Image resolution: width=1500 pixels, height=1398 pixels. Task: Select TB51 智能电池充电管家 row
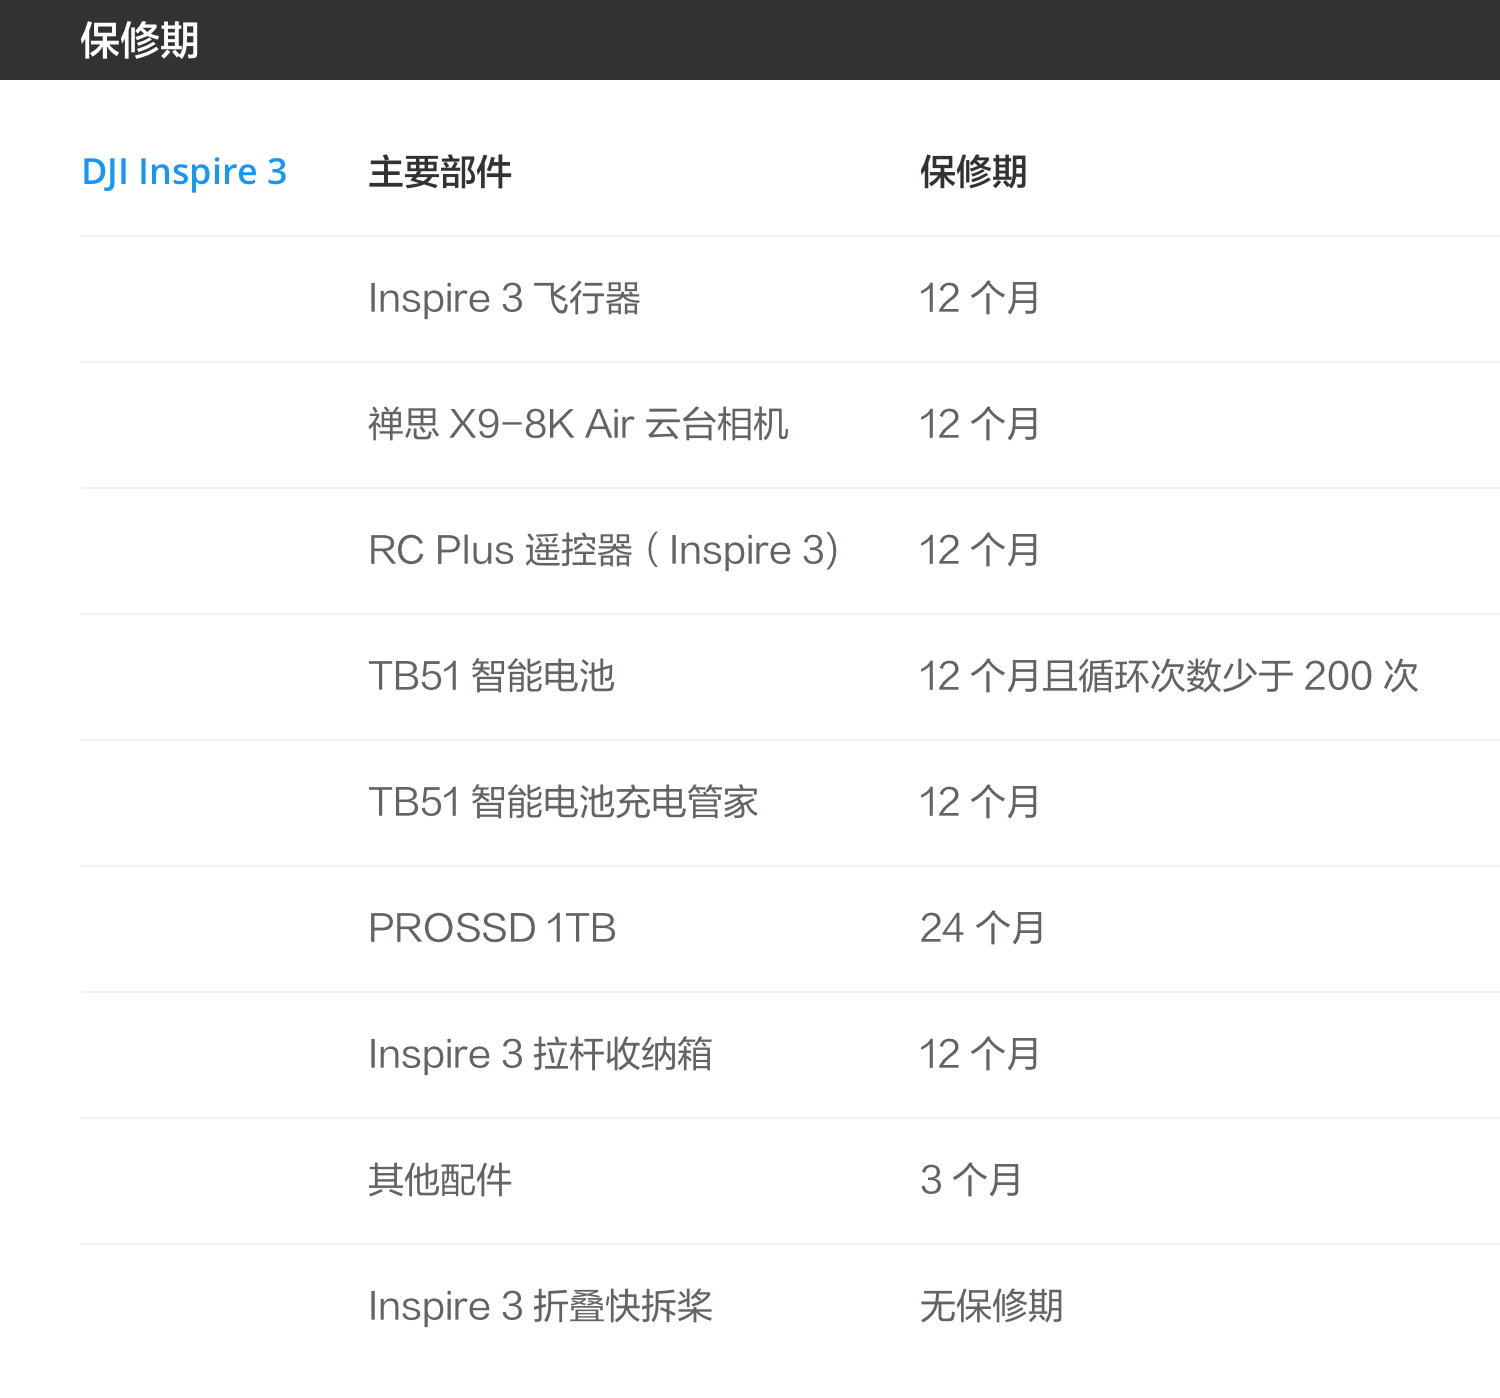point(563,803)
